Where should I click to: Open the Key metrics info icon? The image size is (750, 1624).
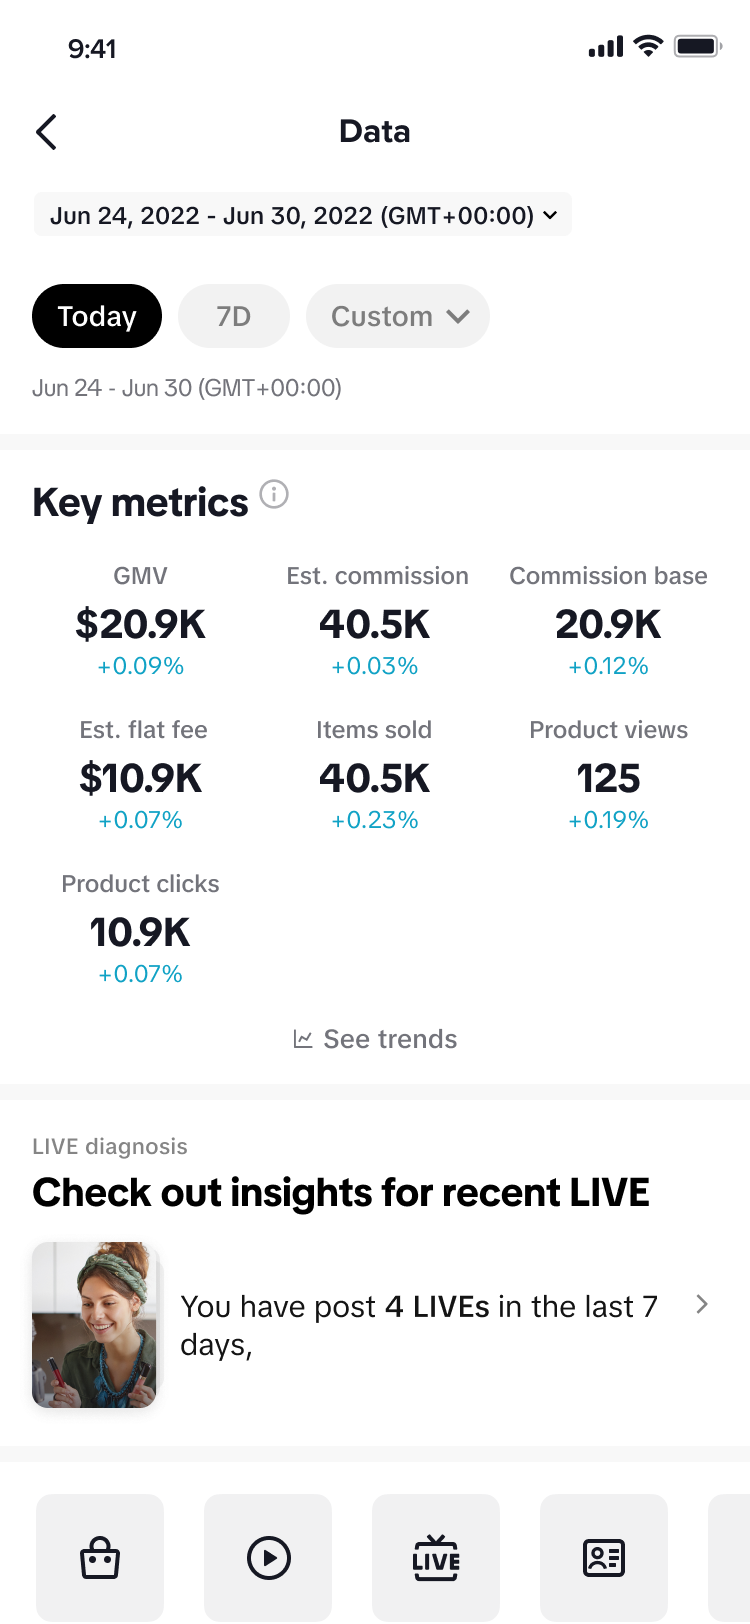pos(274,494)
